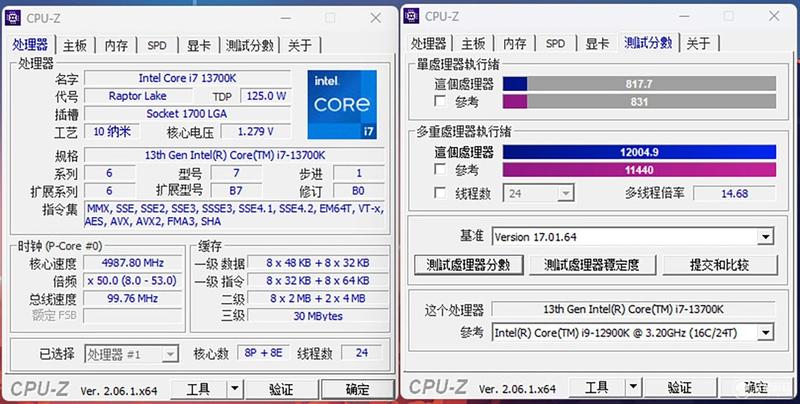Open 显卡 tab in left window
This screenshot has height=404, width=800.
(198, 45)
